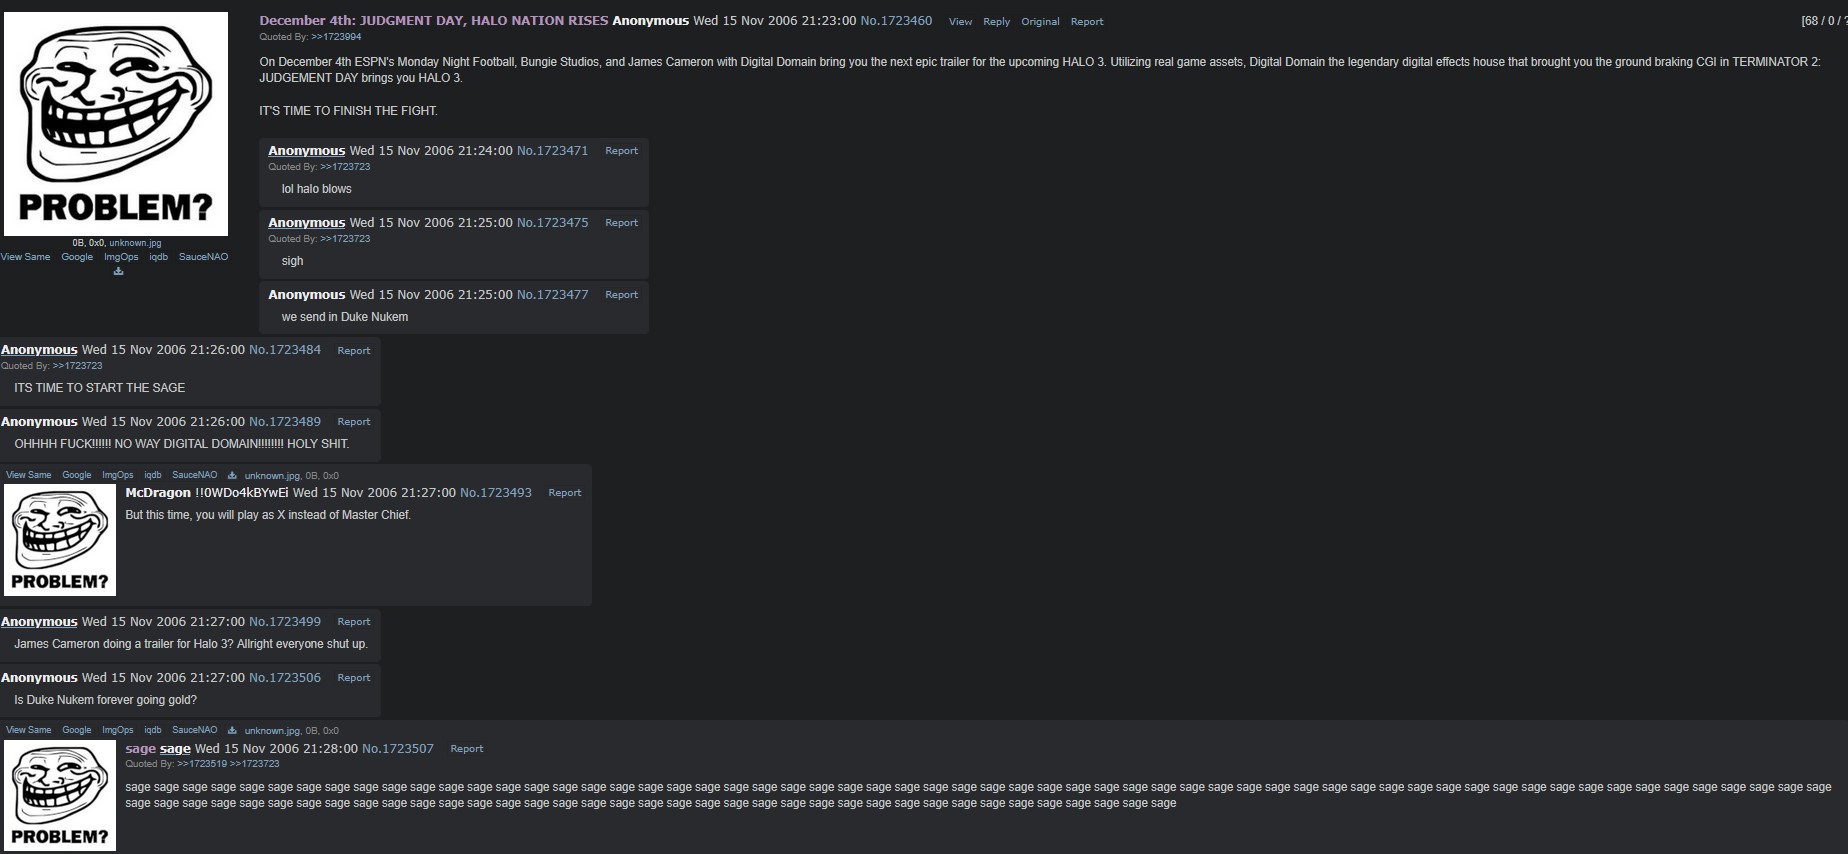Click ImgOps above McDragon's image
Viewport: 1848px width, 854px height.
[117, 475]
